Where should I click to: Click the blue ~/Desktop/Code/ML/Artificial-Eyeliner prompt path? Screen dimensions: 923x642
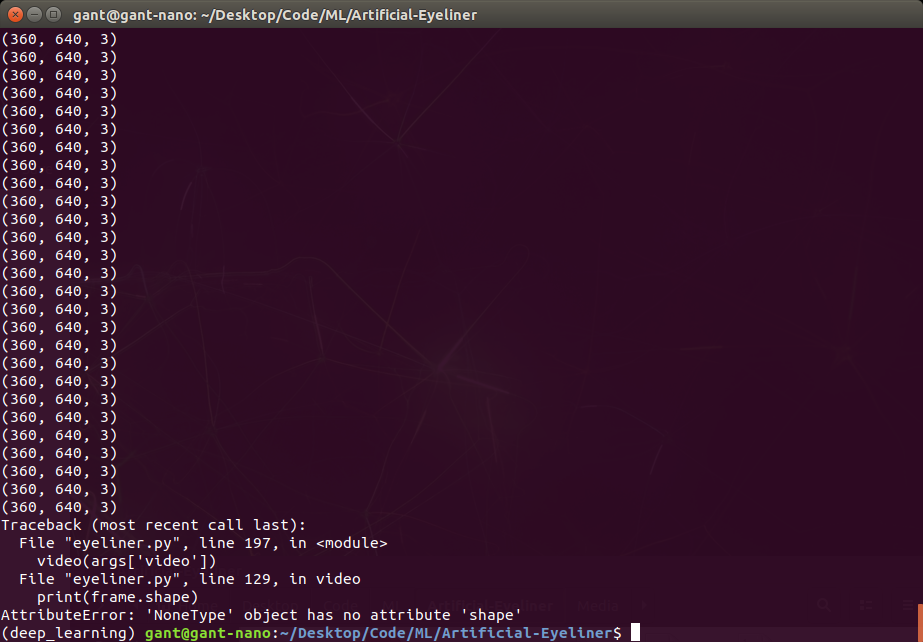pyautogui.click(x=446, y=633)
